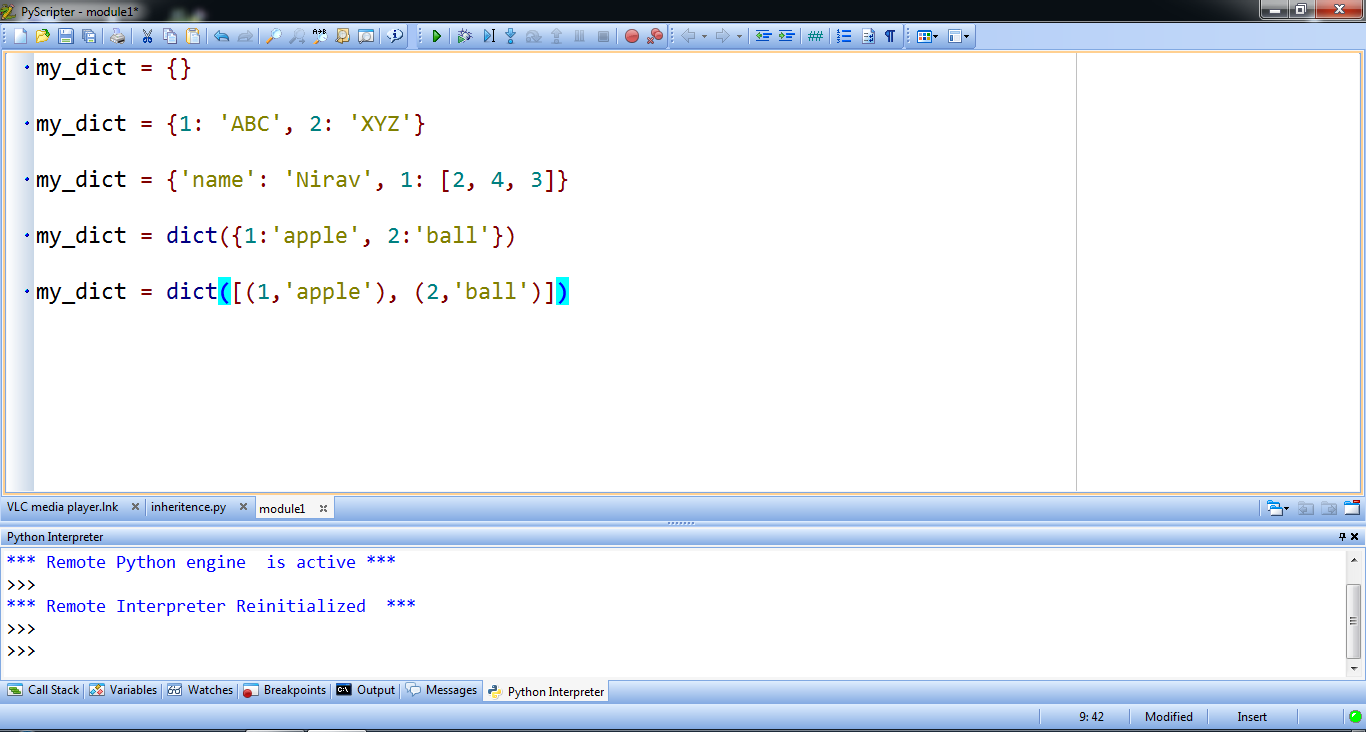Image resolution: width=1366 pixels, height=732 pixels.
Task: Close the module1 editor tab
Action: click(323, 508)
